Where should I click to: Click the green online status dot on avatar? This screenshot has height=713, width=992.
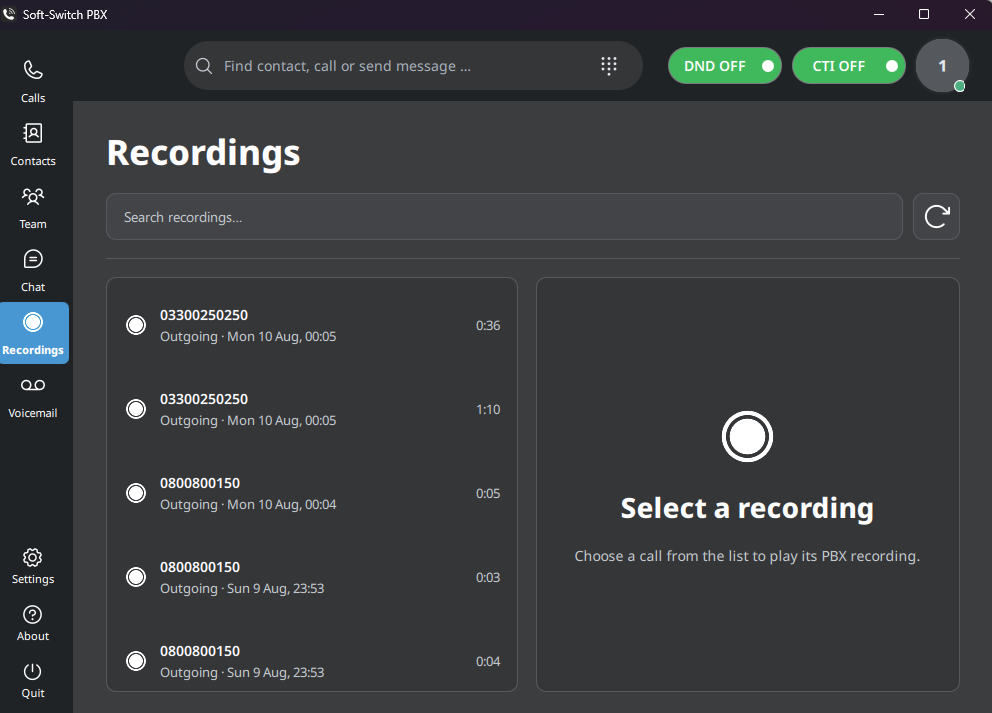tap(959, 86)
